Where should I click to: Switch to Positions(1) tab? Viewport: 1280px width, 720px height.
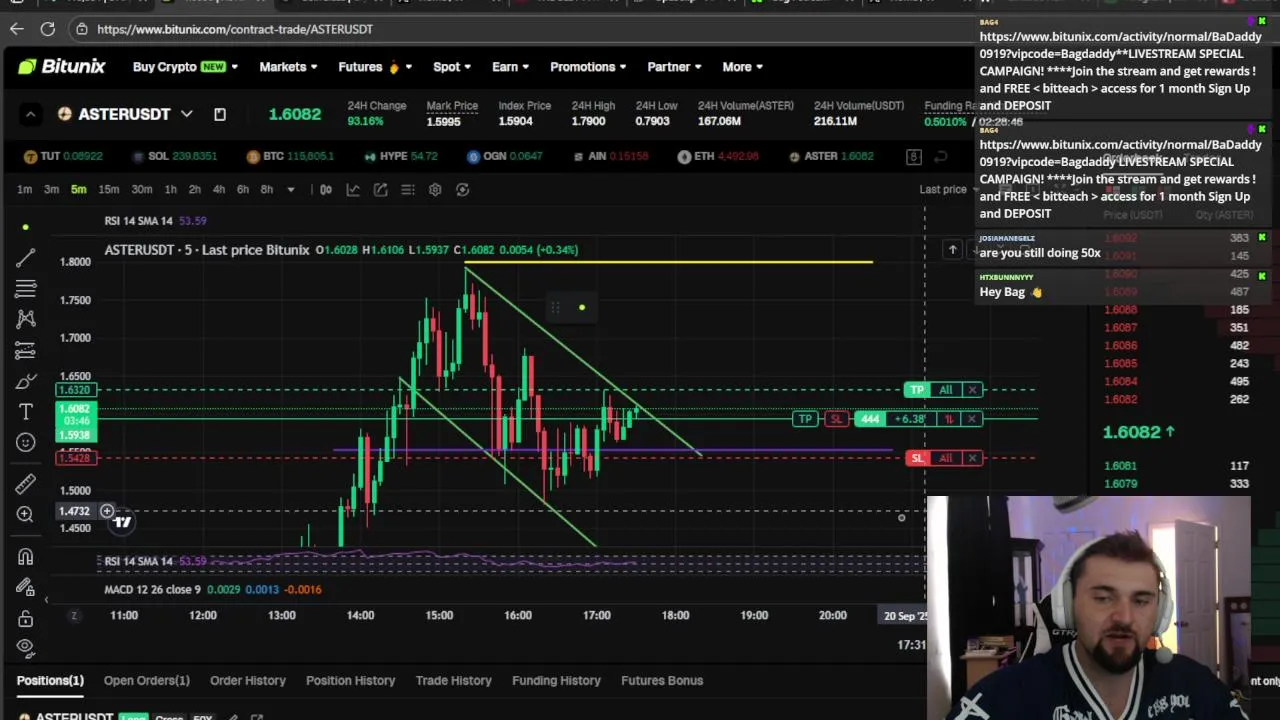click(50, 680)
